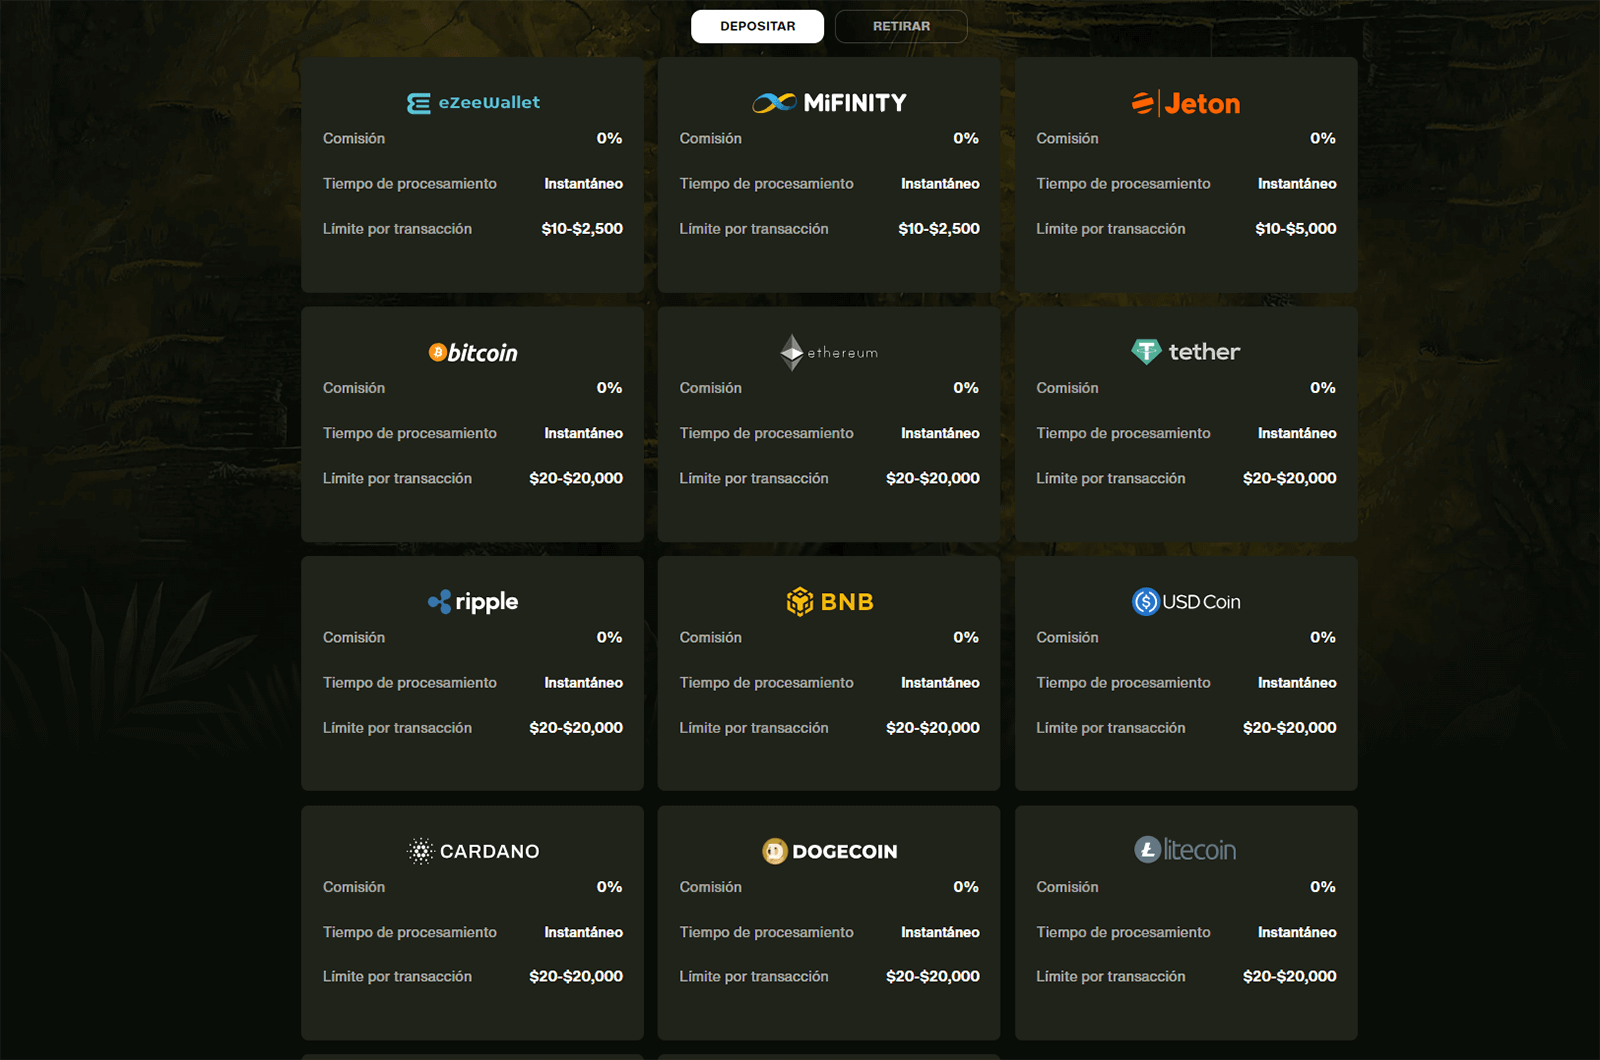
Task: Click the bitcoin 0% commission value
Action: (610, 388)
